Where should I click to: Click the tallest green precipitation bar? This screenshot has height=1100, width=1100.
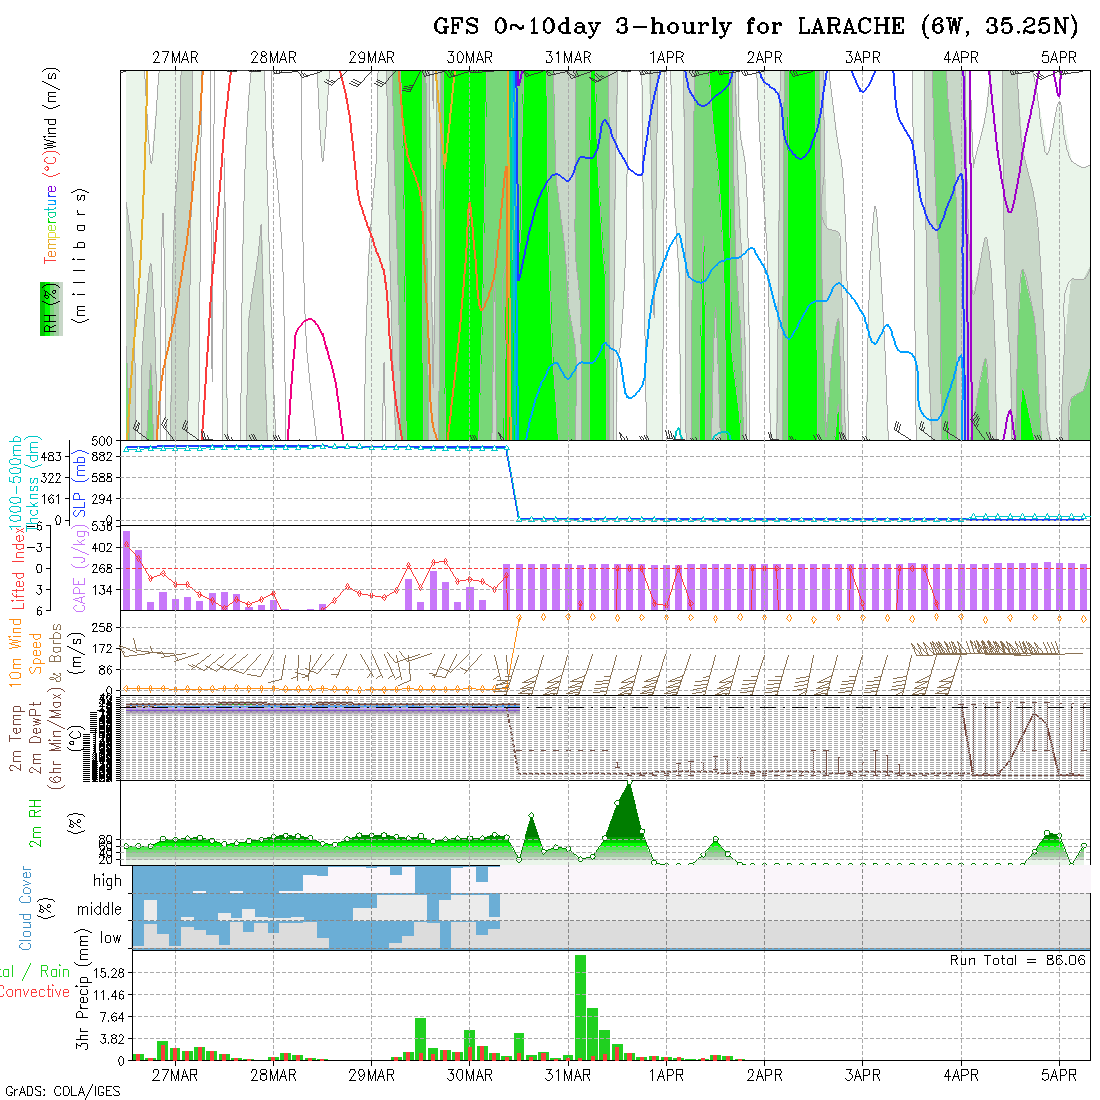click(580, 1005)
